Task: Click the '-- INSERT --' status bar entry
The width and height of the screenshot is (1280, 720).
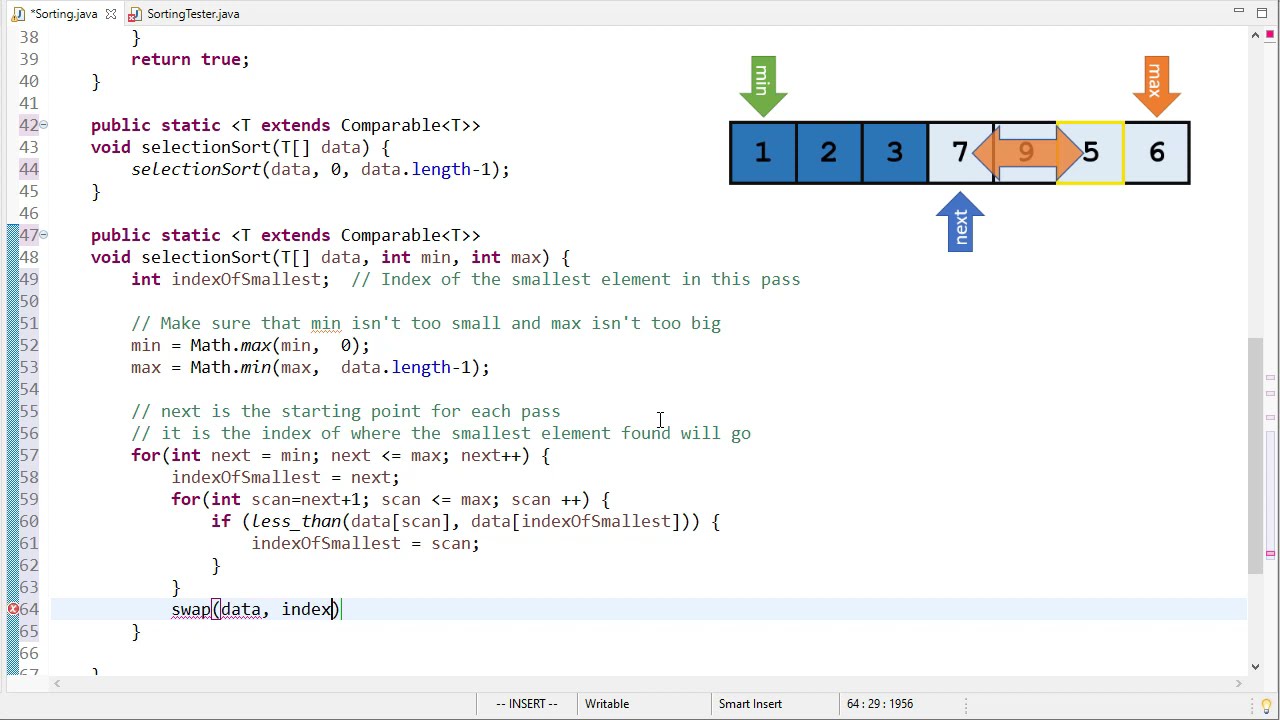Action: 527,704
